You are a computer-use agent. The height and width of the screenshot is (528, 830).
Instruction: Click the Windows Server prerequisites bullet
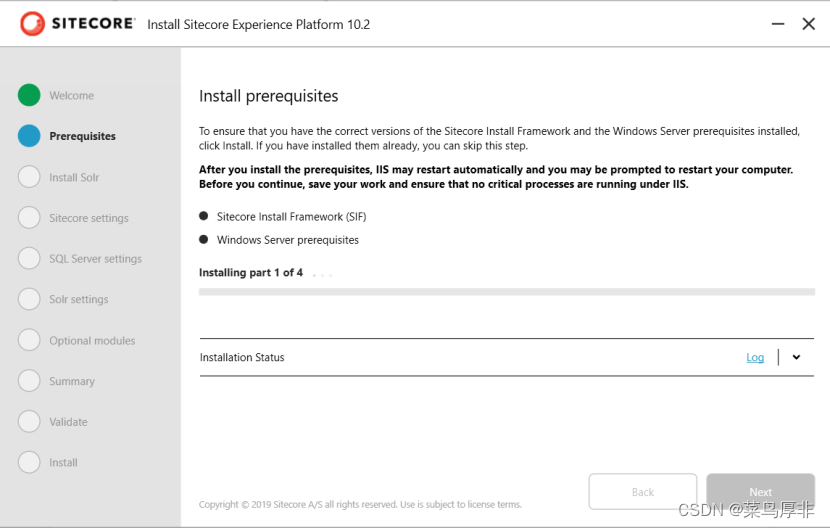point(203,239)
